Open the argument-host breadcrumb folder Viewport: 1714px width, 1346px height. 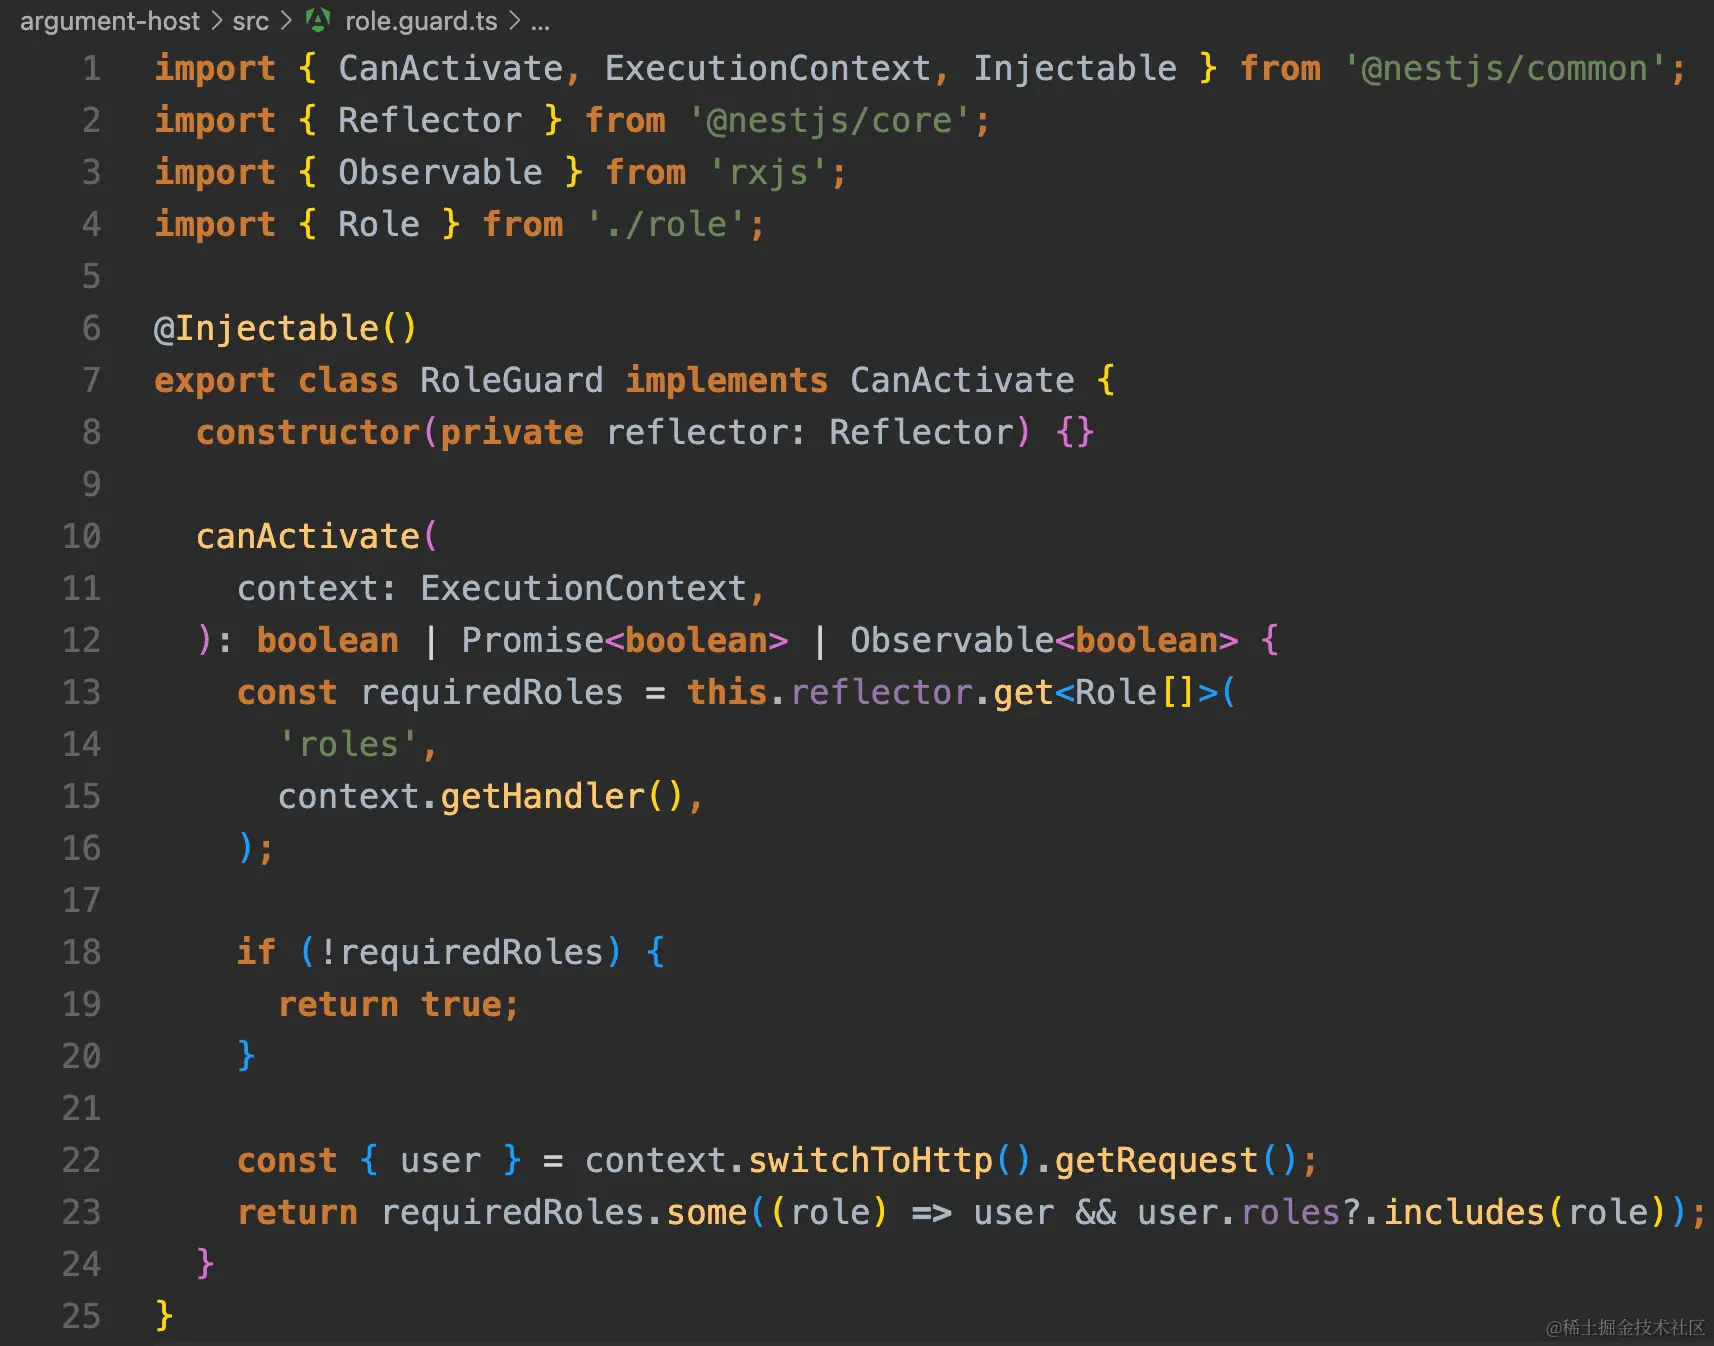110,21
